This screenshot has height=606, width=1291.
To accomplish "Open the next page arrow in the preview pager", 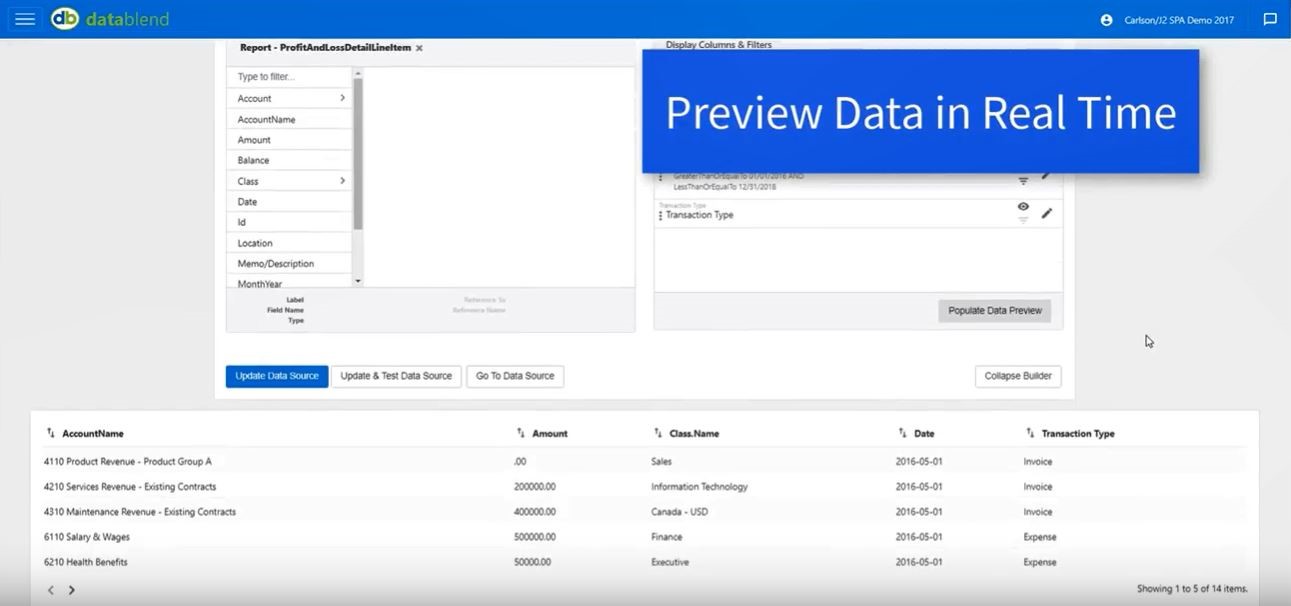I will 70,589.
